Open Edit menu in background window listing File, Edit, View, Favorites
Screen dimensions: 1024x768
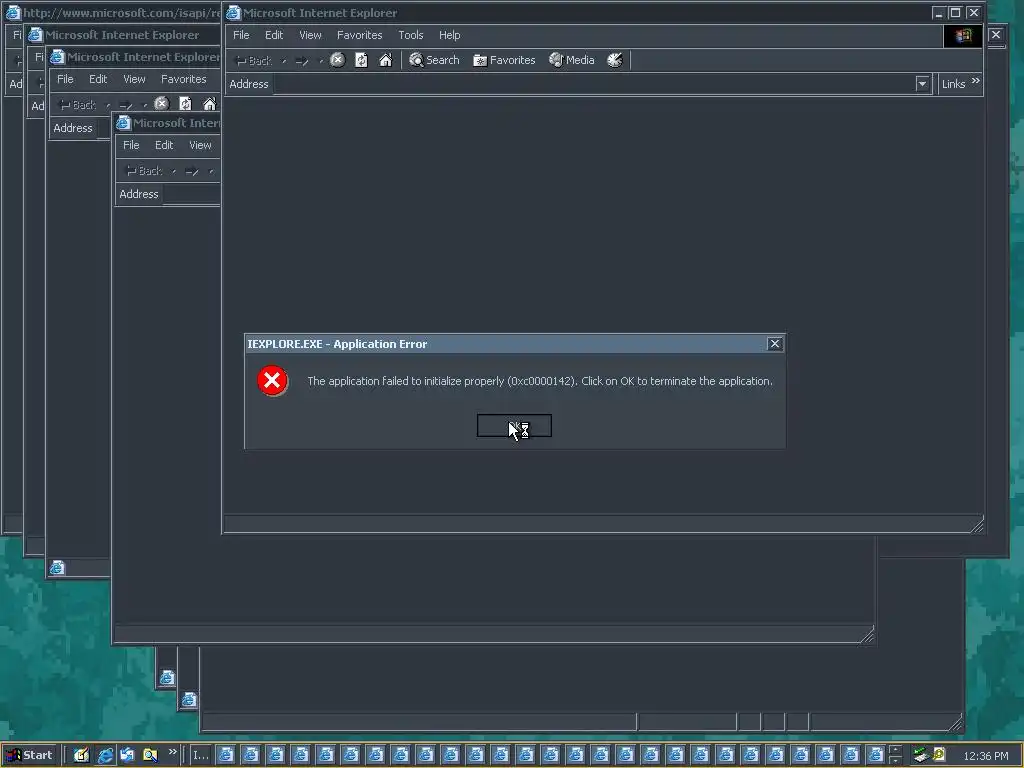pos(98,79)
